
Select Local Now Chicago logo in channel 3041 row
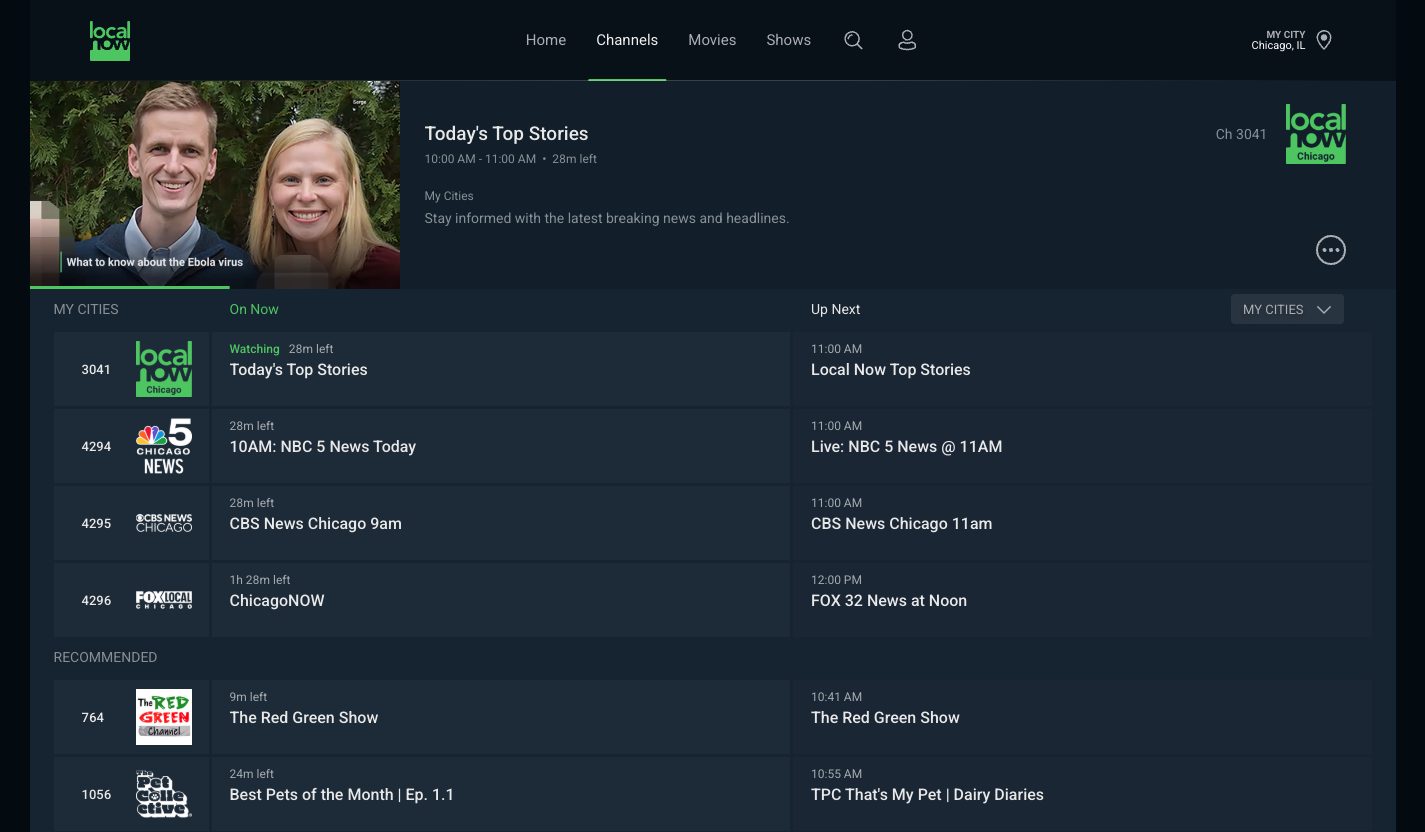click(x=164, y=369)
